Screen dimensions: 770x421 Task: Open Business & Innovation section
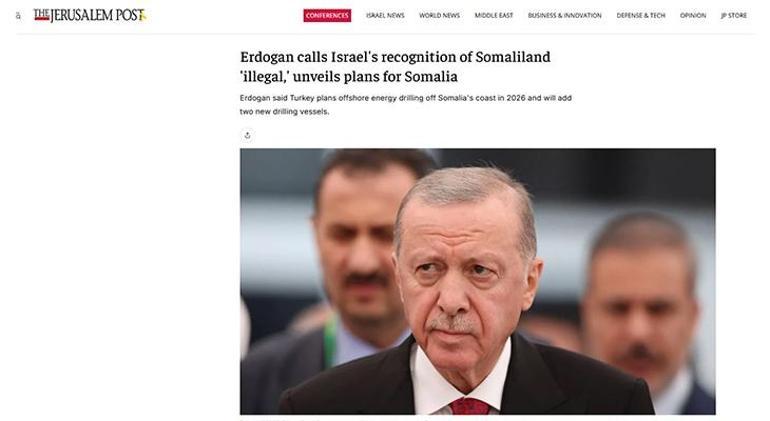pyautogui.click(x=565, y=16)
